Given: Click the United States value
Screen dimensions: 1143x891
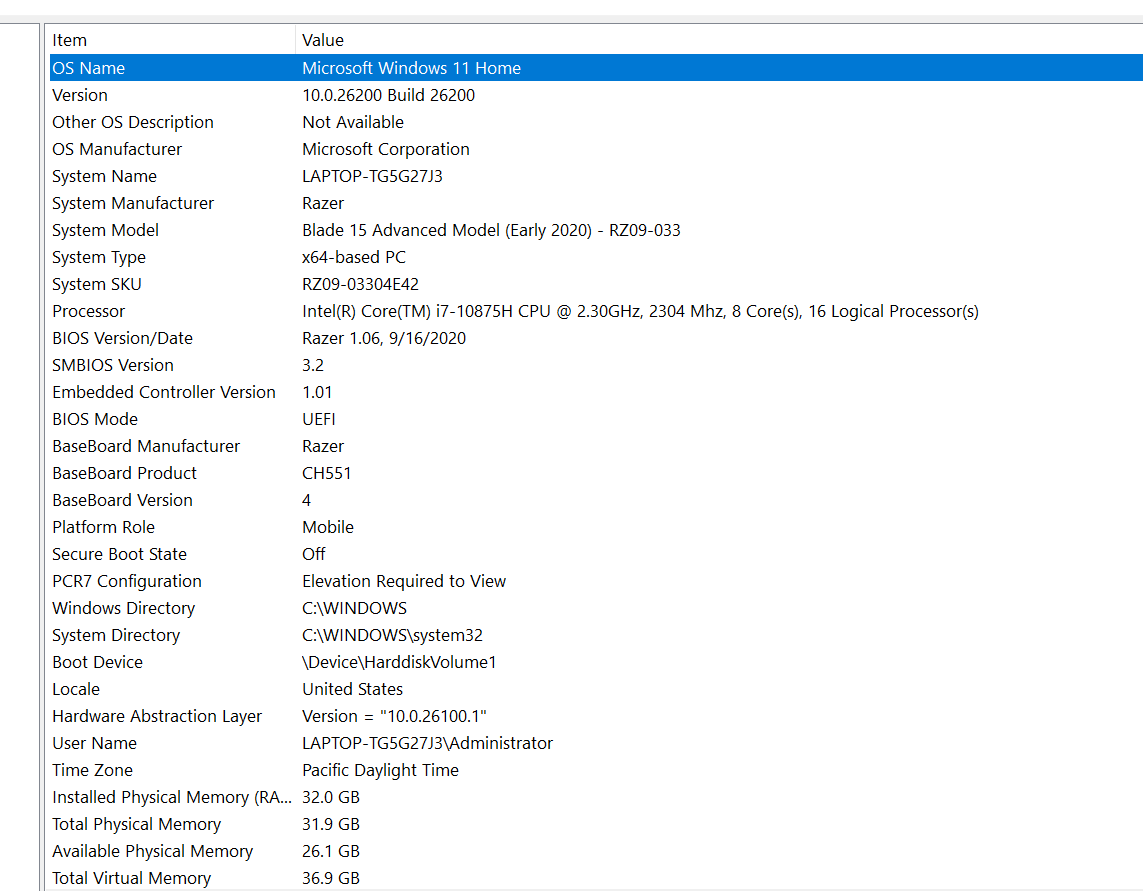Looking at the screenshot, I should pos(352,688).
